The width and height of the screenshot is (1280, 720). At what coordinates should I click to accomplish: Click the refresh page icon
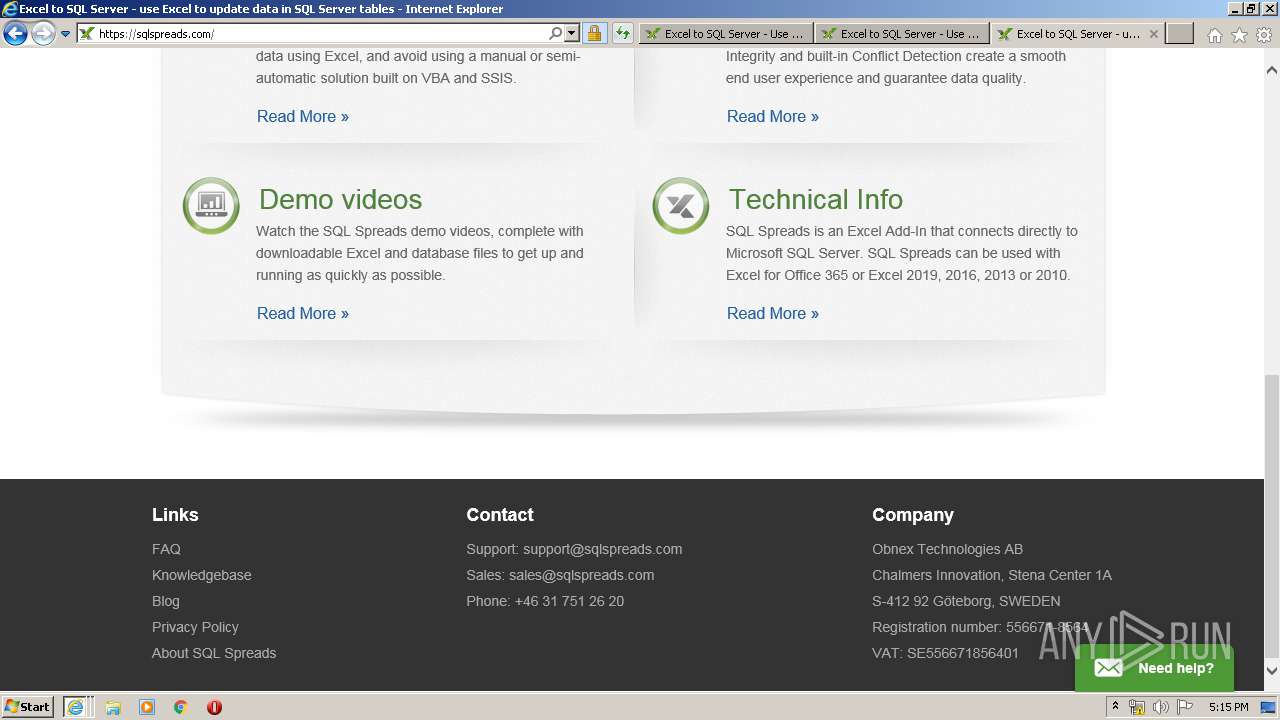(x=623, y=34)
